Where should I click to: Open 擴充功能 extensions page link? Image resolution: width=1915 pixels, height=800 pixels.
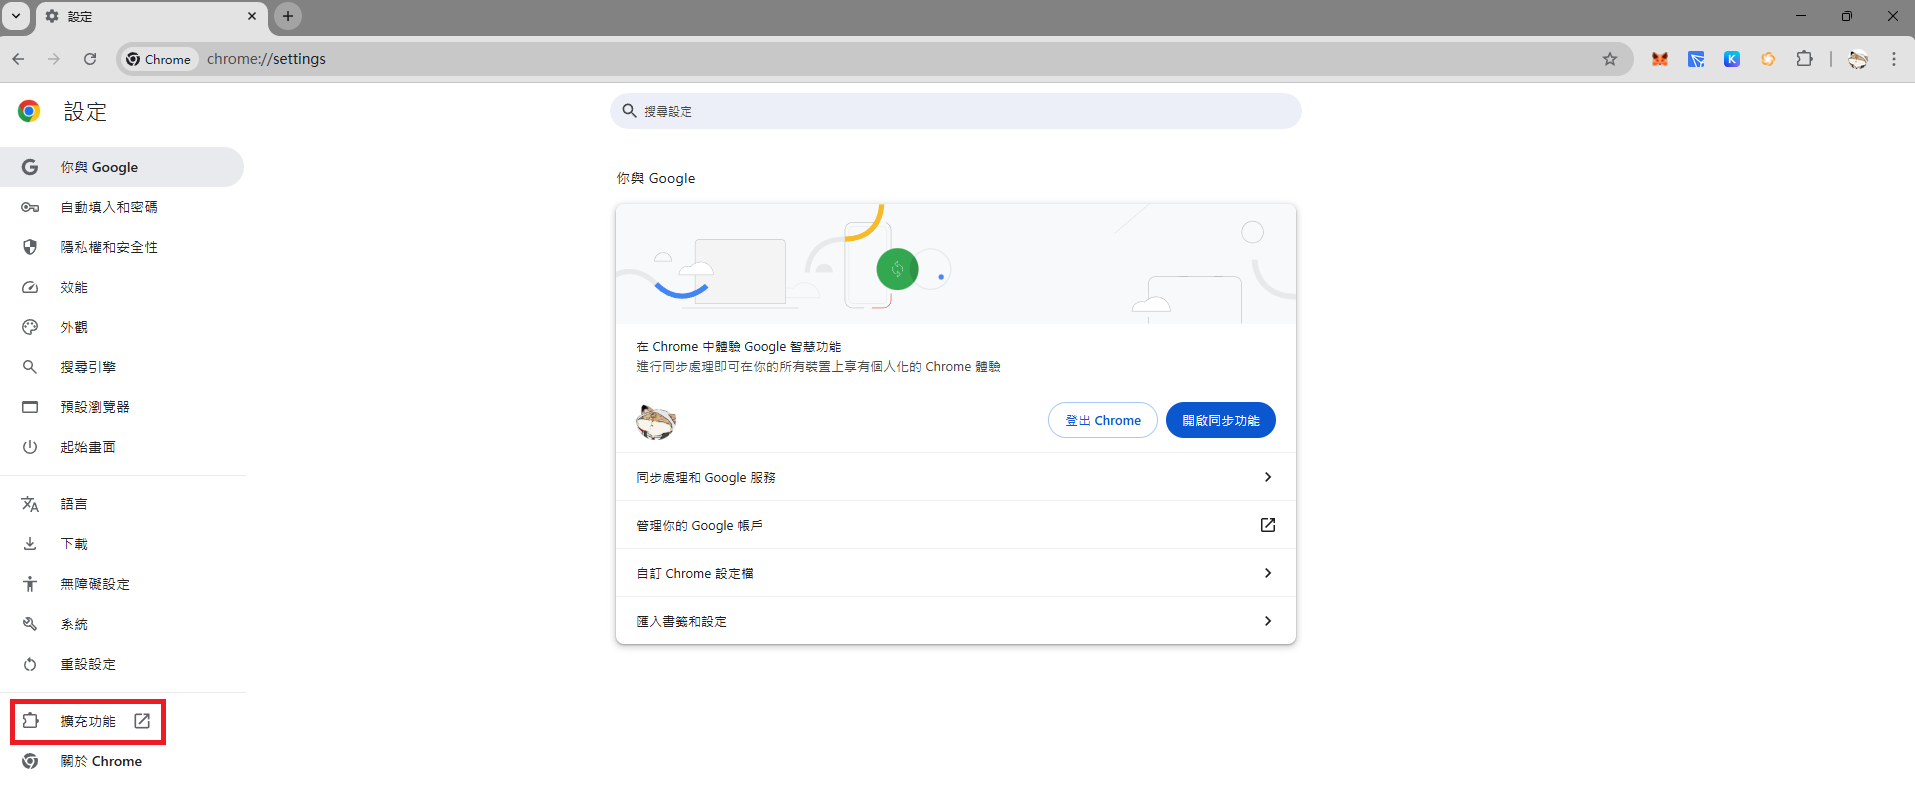pyautogui.click(x=88, y=721)
